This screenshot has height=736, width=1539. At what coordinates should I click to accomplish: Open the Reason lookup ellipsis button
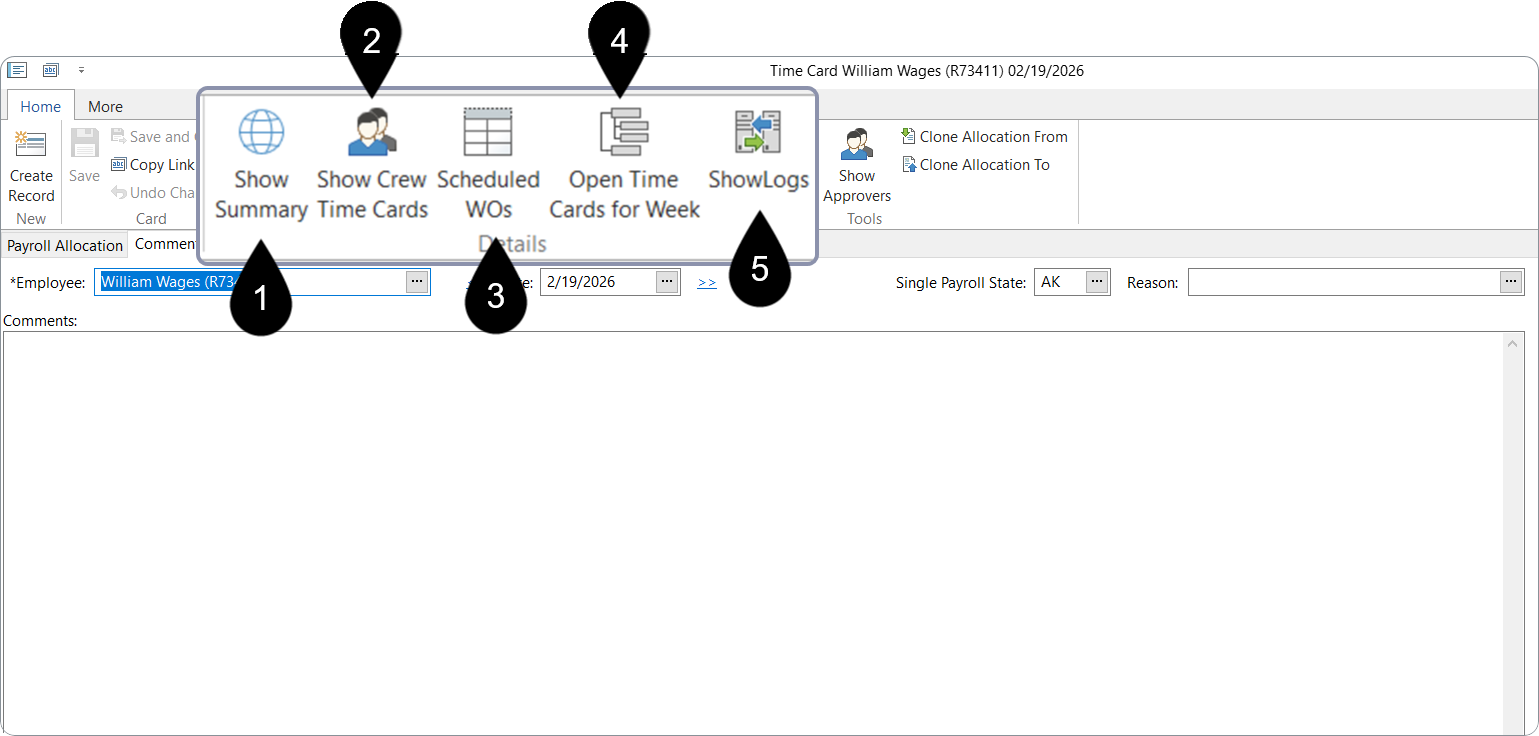tap(1511, 282)
